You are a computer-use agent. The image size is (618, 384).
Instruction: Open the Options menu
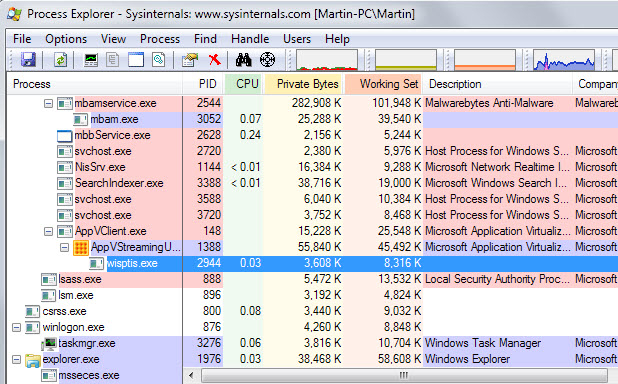click(x=66, y=39)
